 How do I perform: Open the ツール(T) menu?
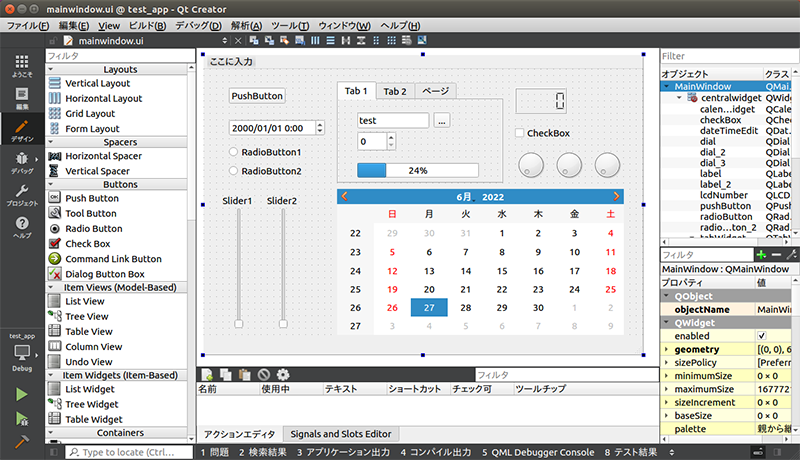coord(290,25)
